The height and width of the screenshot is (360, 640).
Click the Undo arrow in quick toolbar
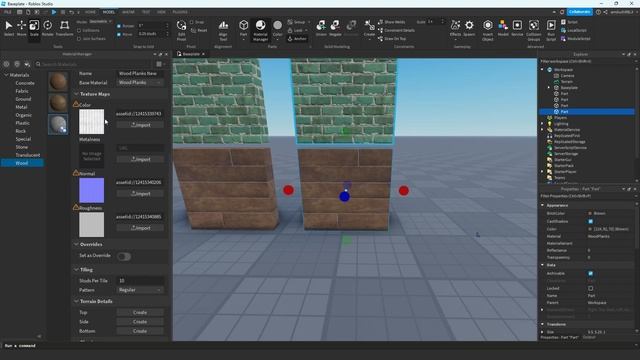[71, 12]
